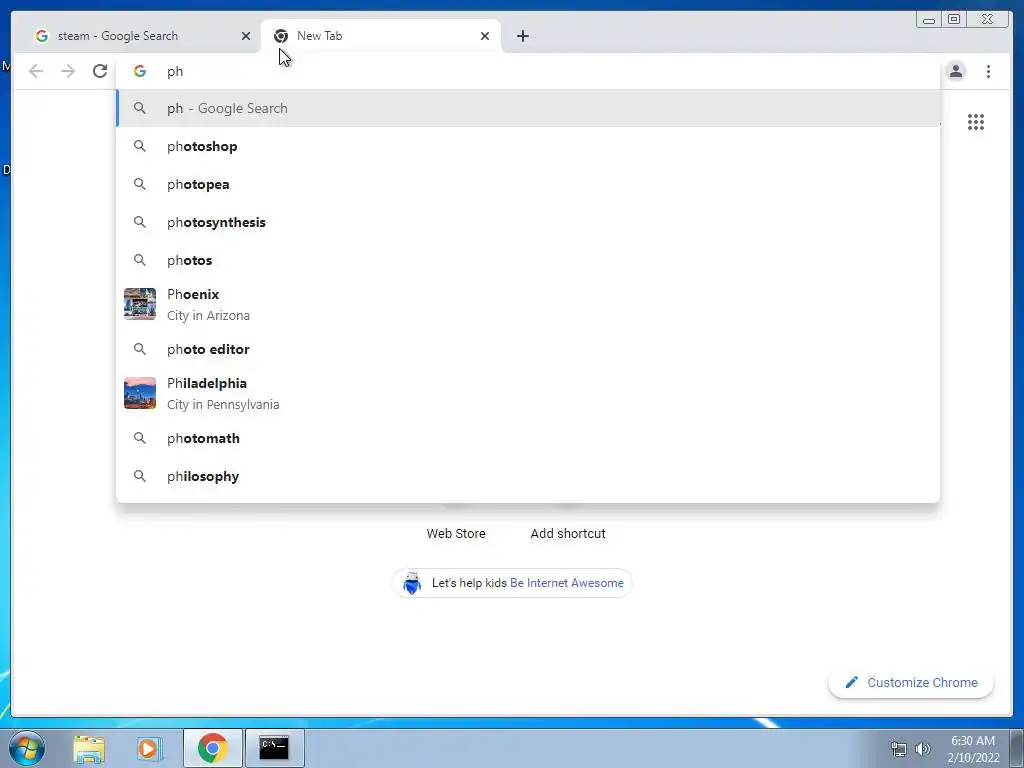Click Customize Chrome button
1024x768 pixels.
click(x=911, y=682)
